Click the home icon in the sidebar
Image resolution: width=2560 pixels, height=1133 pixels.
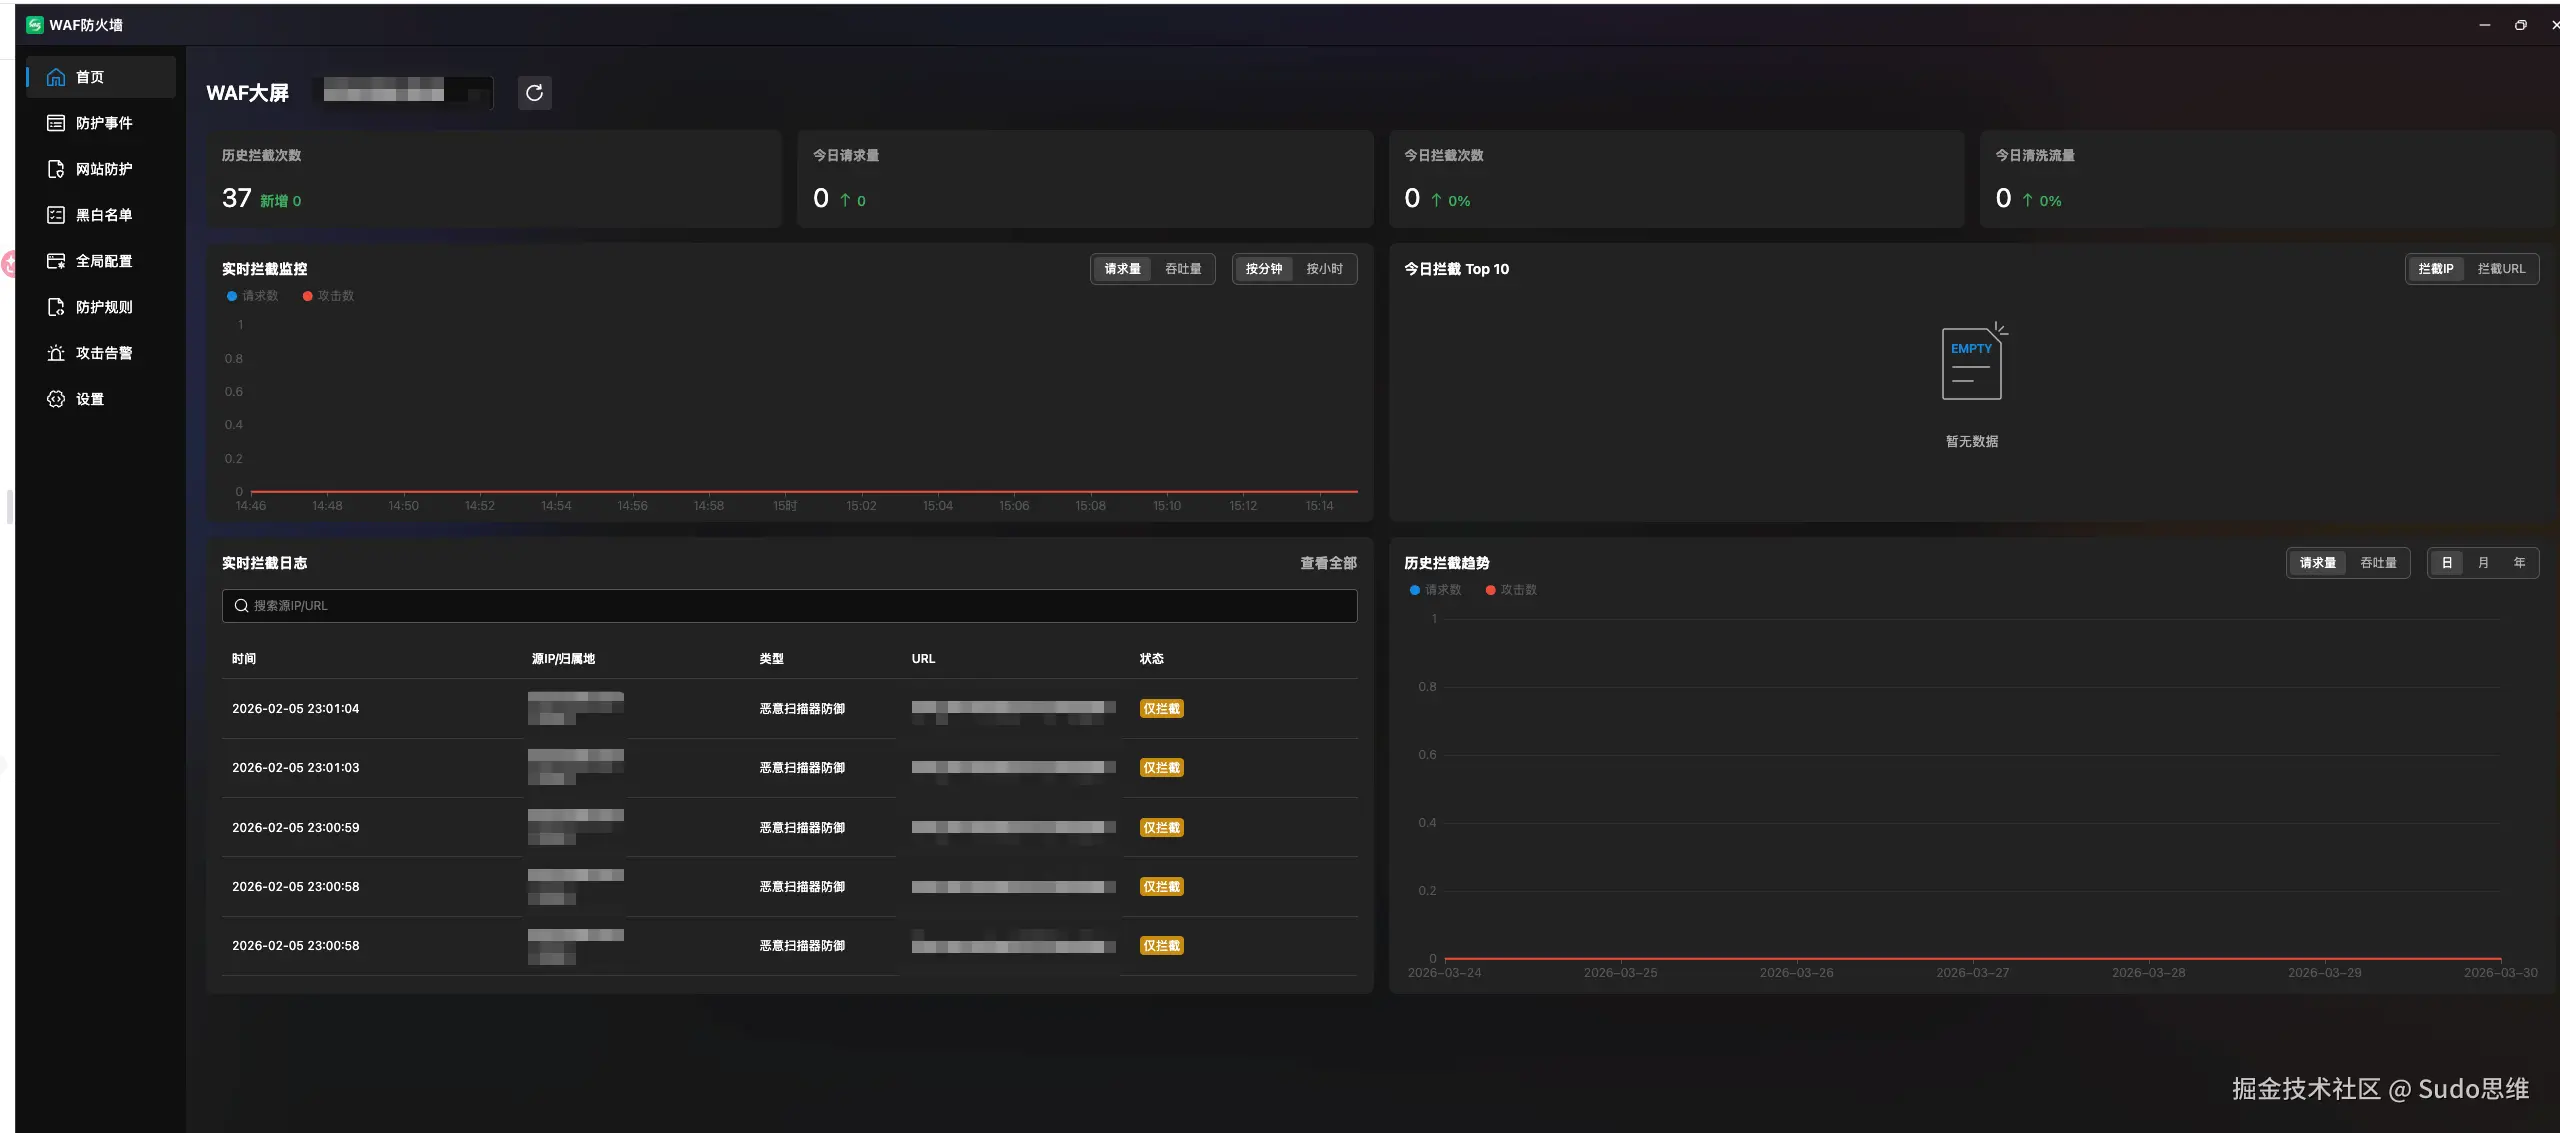pos(56,77)
